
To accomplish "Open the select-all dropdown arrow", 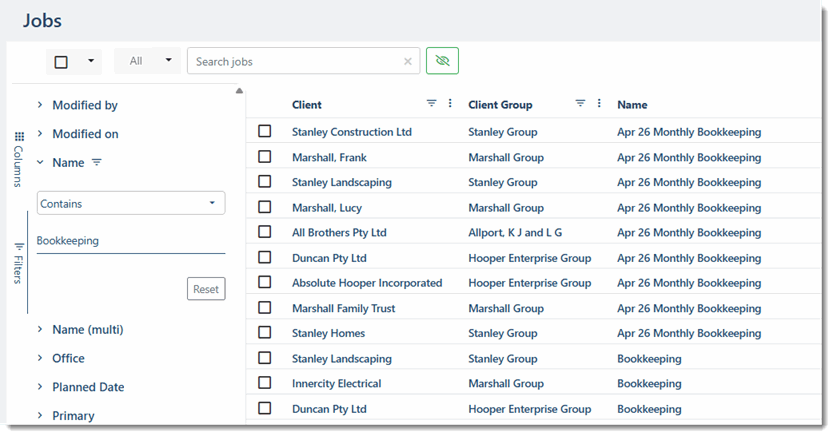I will 91,61.
